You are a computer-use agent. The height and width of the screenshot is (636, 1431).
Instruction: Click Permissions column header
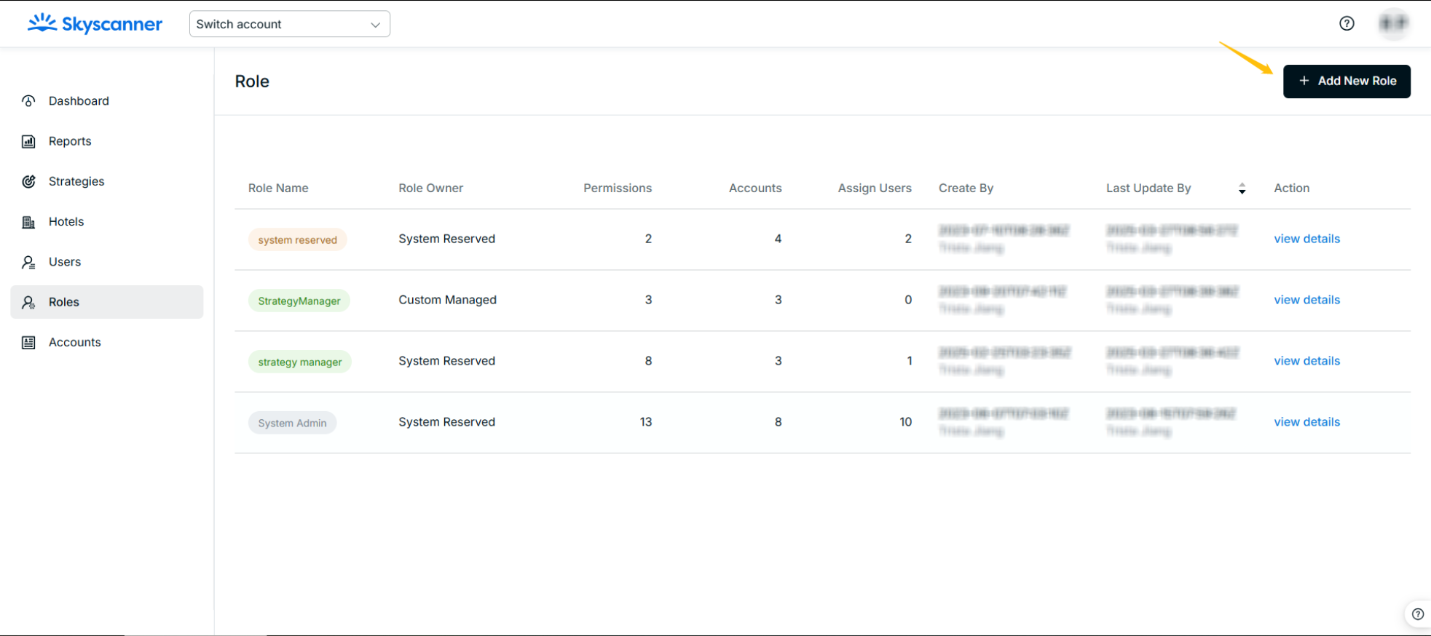618,188
